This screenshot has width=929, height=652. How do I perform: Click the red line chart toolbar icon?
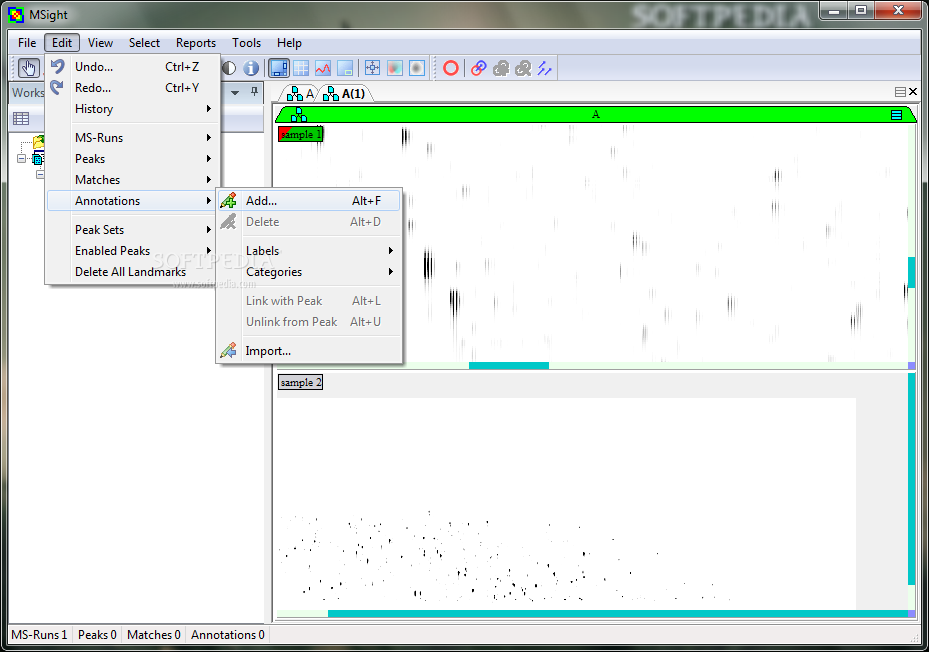click(323, 68)
